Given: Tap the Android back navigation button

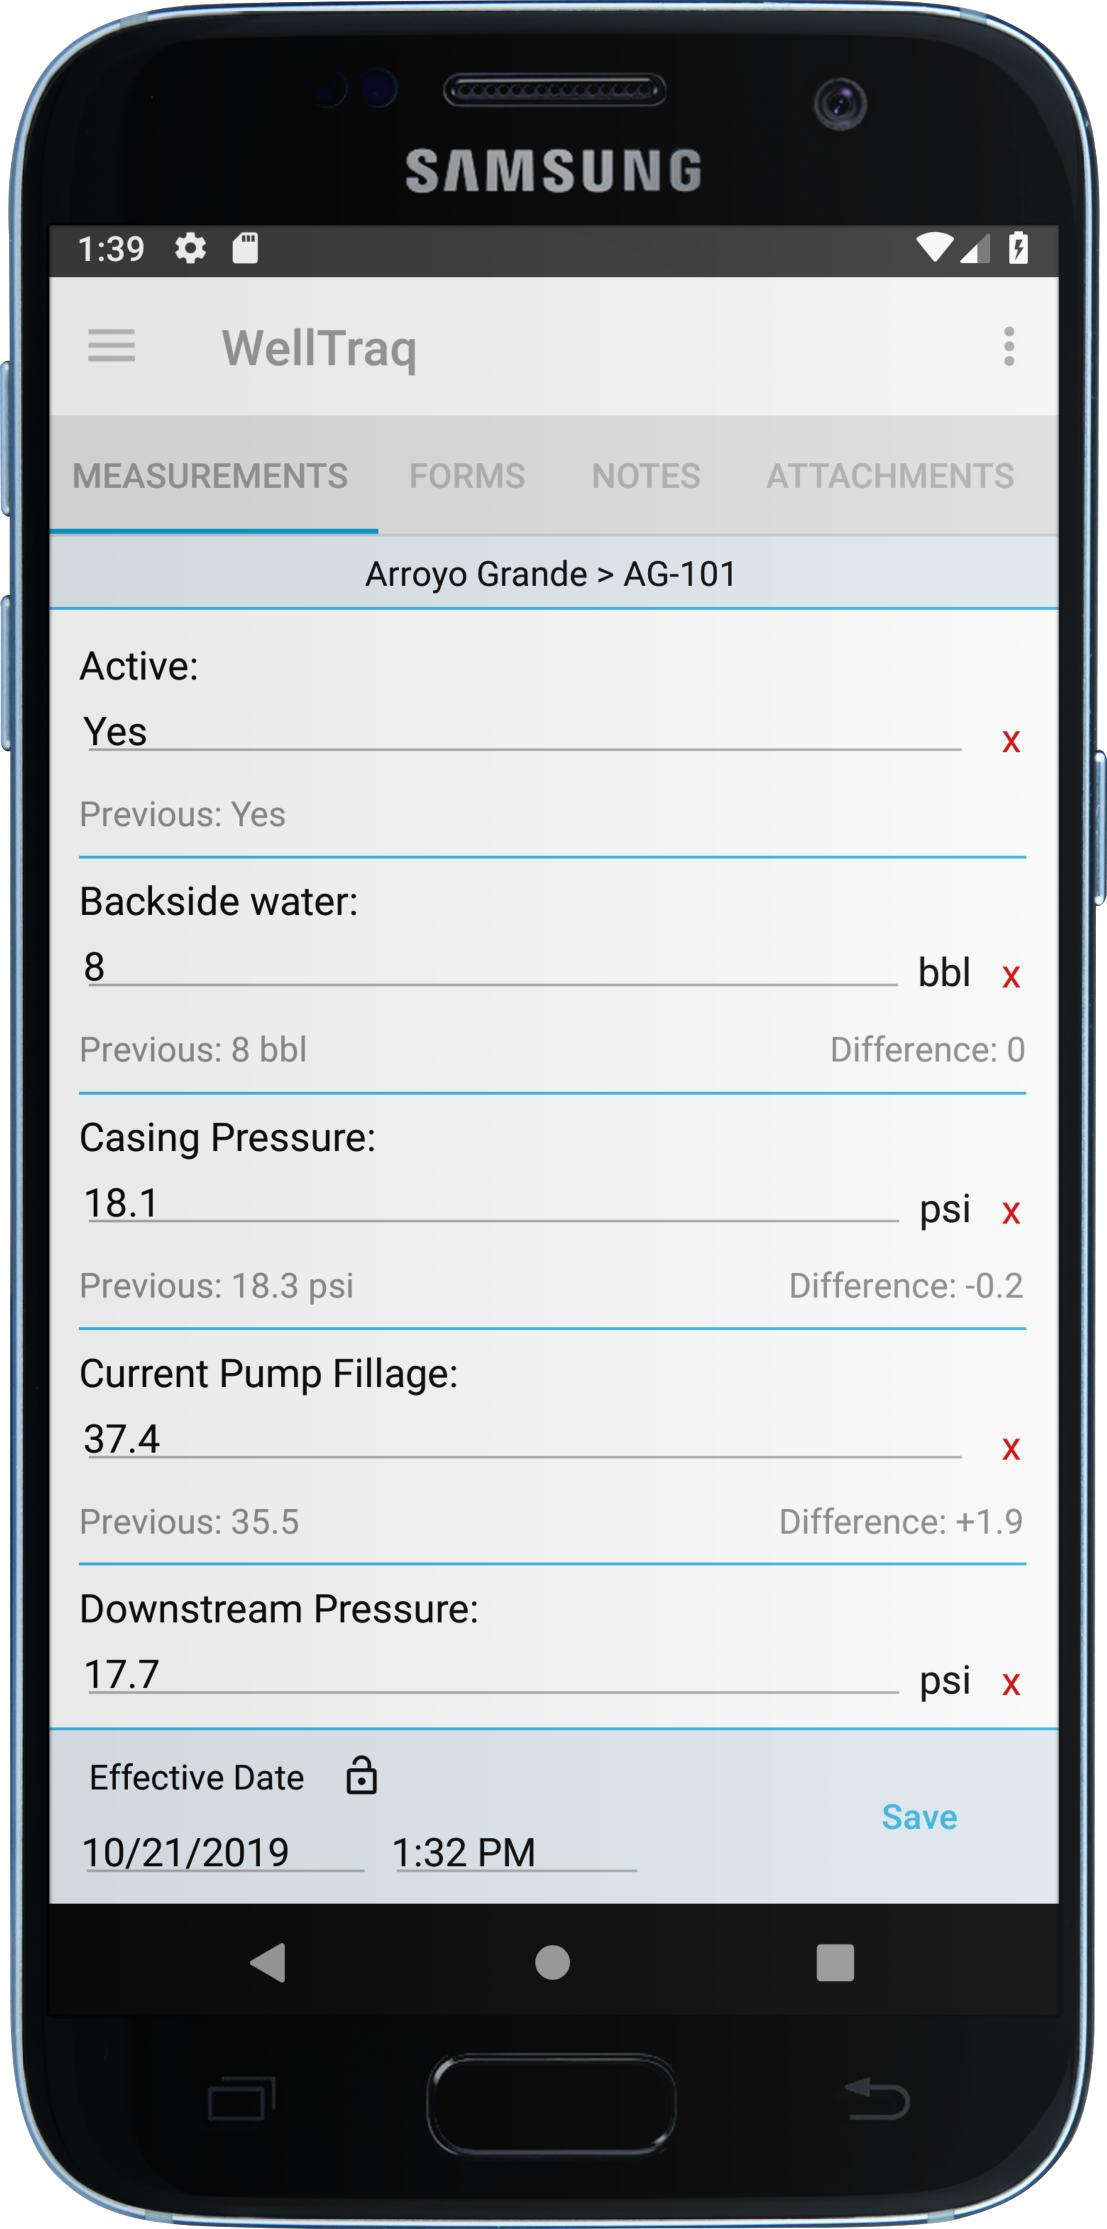Looking at the screenshot, I should coord(268,1962).
